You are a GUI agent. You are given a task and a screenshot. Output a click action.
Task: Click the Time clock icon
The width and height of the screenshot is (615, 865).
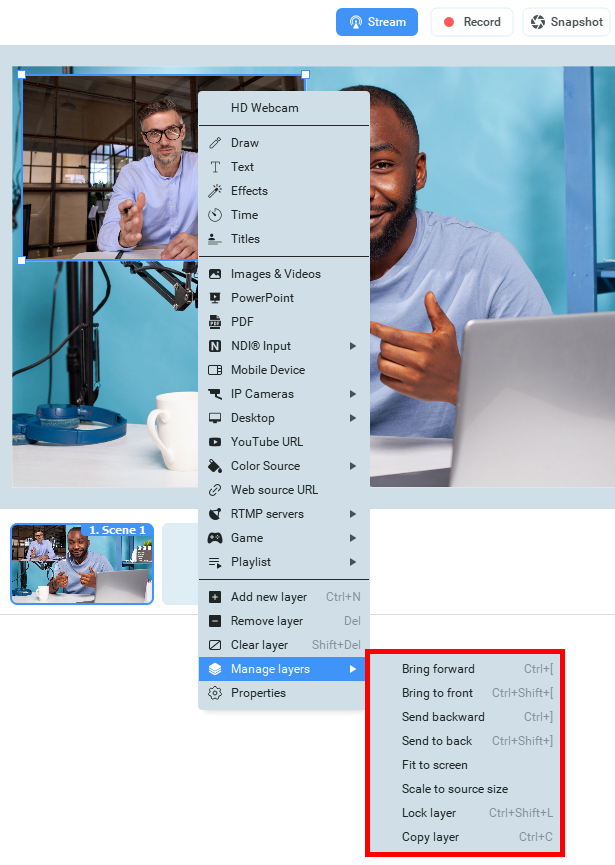214,215
